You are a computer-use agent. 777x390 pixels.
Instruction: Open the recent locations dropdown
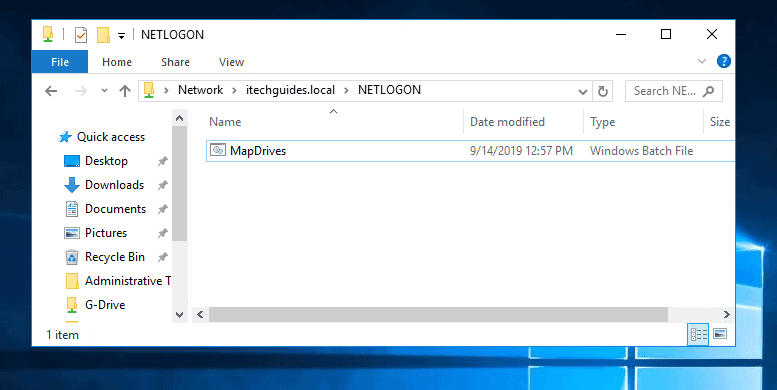(x=104, y=91)
